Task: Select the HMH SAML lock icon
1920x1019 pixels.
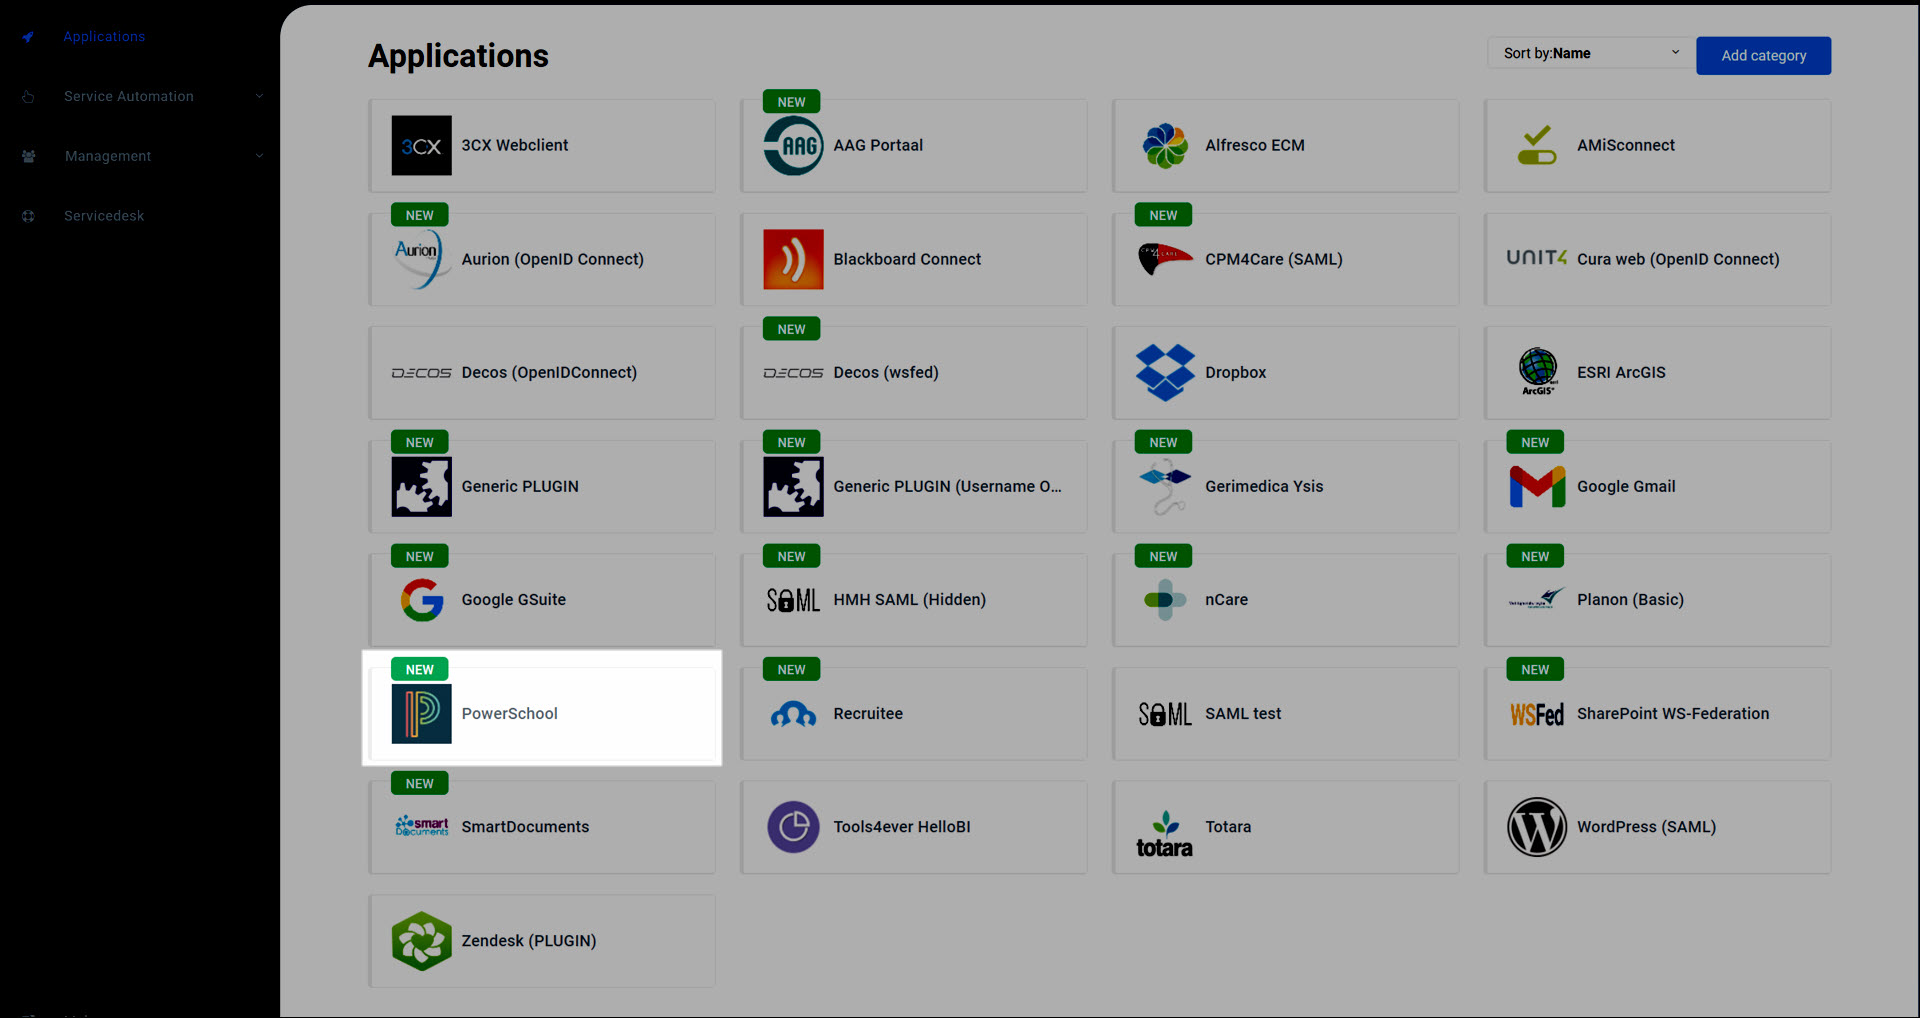Action: (793, 600)
